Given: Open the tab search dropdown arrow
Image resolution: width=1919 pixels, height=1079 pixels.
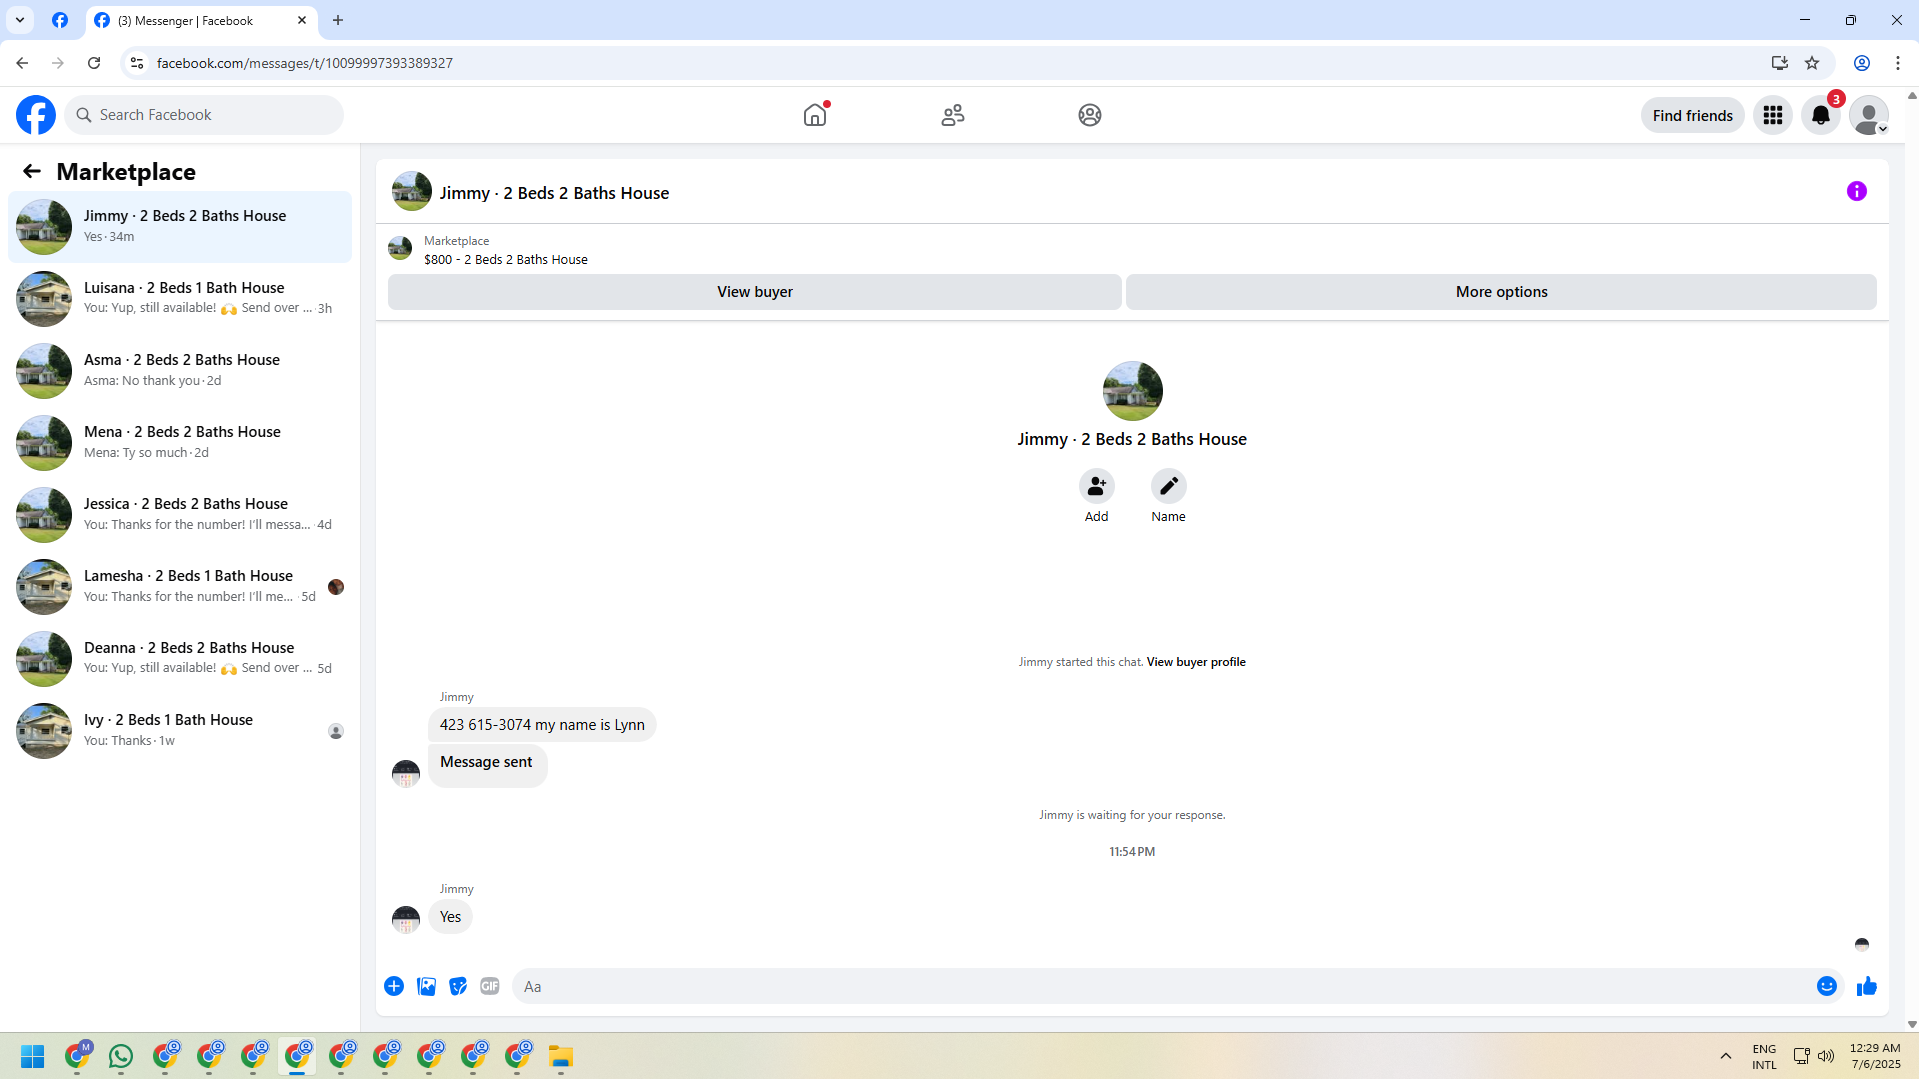Looking at the screenshot, I should coord(20,20).
